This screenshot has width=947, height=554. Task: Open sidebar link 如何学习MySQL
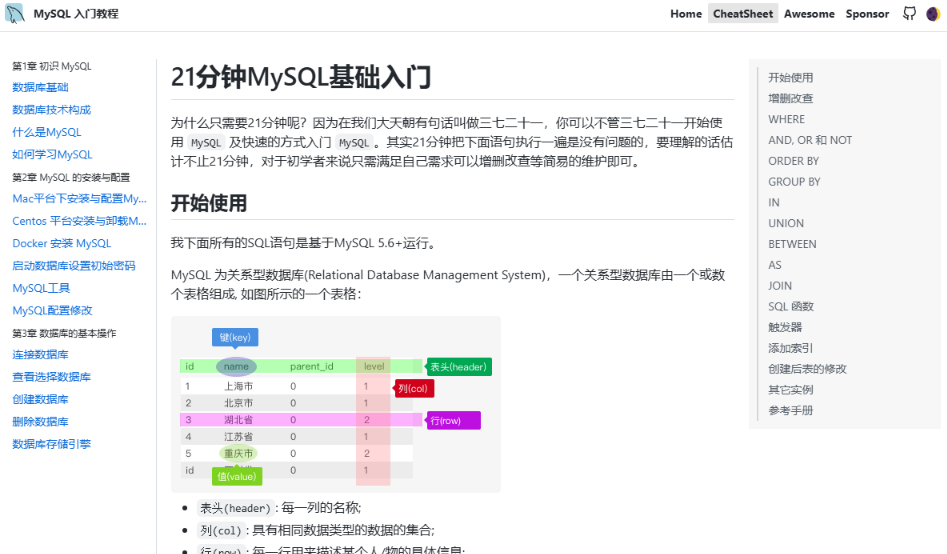(x=52, y=155)
